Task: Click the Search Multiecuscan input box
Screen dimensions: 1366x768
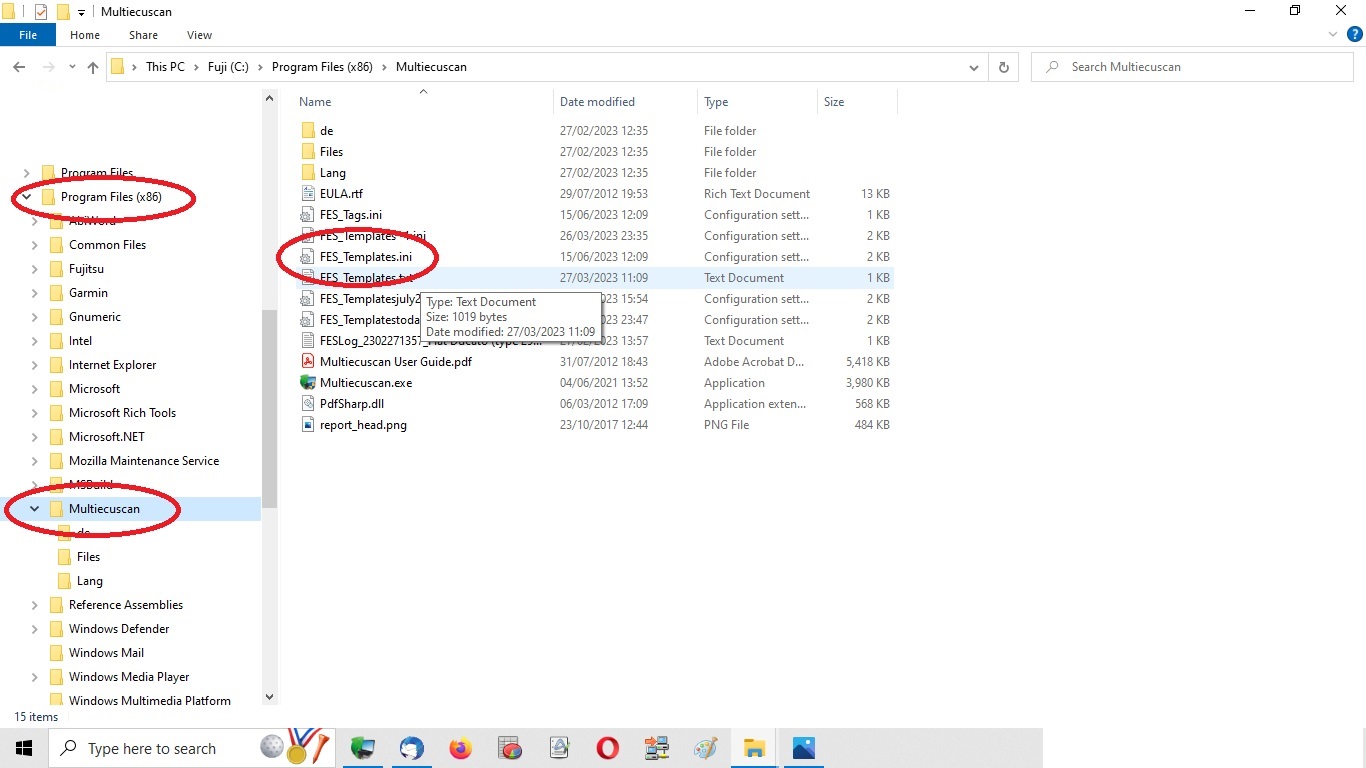Action: [x=1192, y=67]
